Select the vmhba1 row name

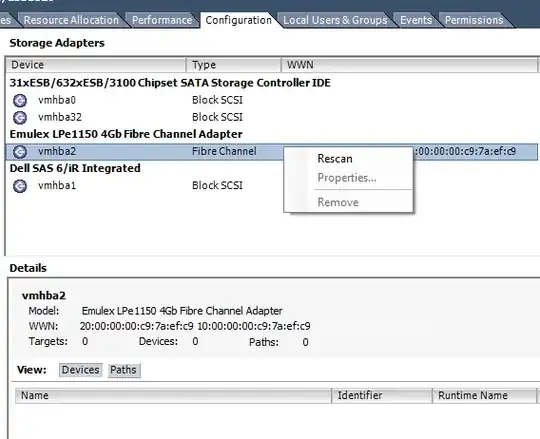tap(57, 186)
